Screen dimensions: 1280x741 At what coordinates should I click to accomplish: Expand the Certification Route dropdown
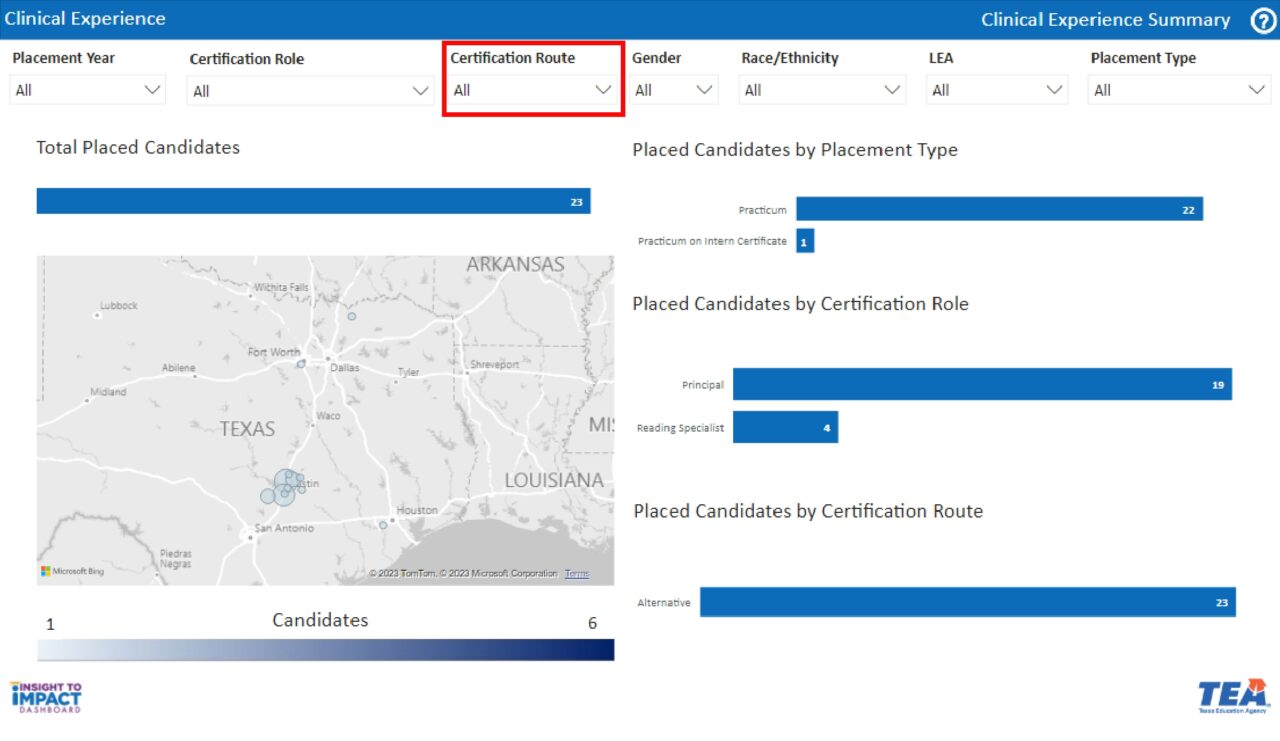532,90
